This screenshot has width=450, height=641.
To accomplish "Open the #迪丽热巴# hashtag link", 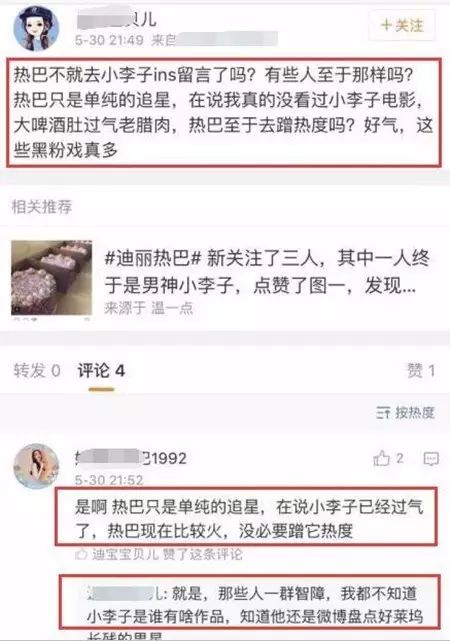I will click(x=153, y=259).
